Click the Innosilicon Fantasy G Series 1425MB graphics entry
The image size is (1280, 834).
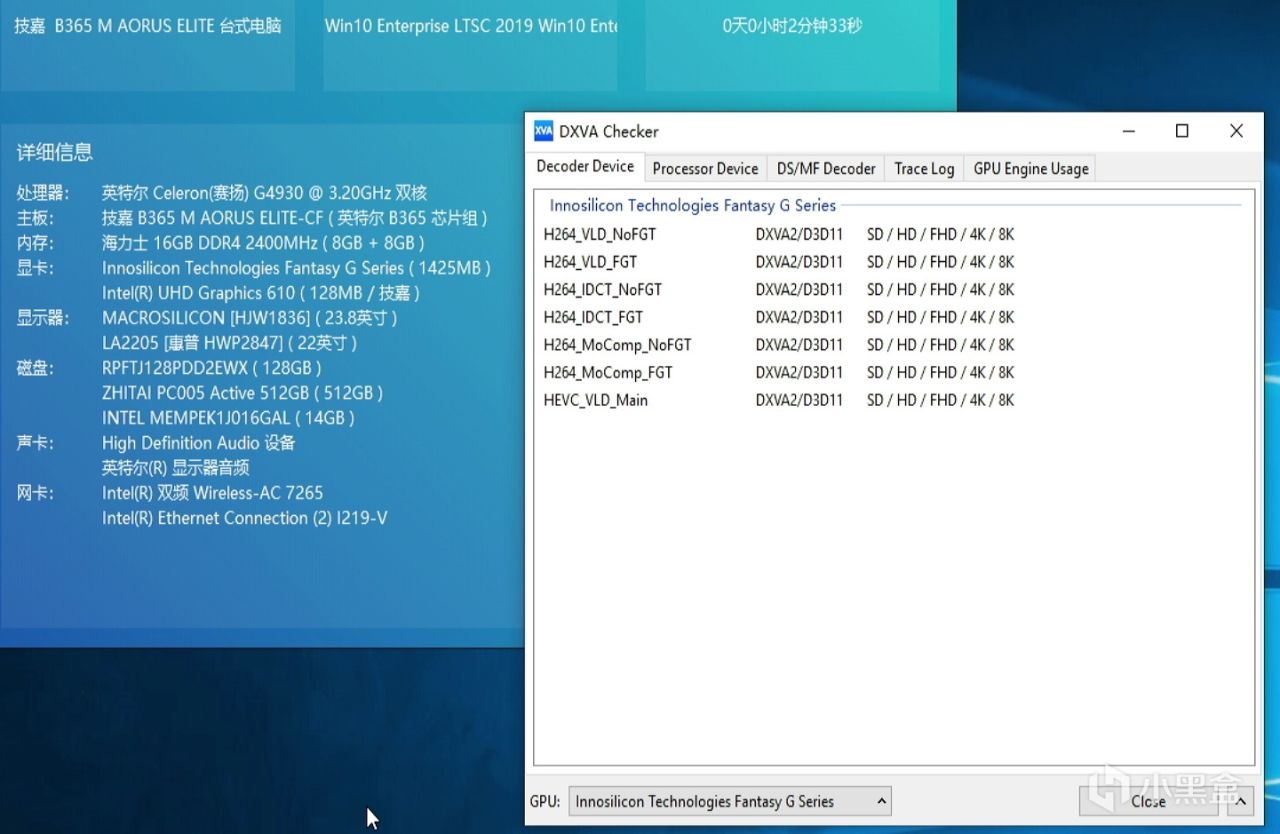tap(296, 268)
